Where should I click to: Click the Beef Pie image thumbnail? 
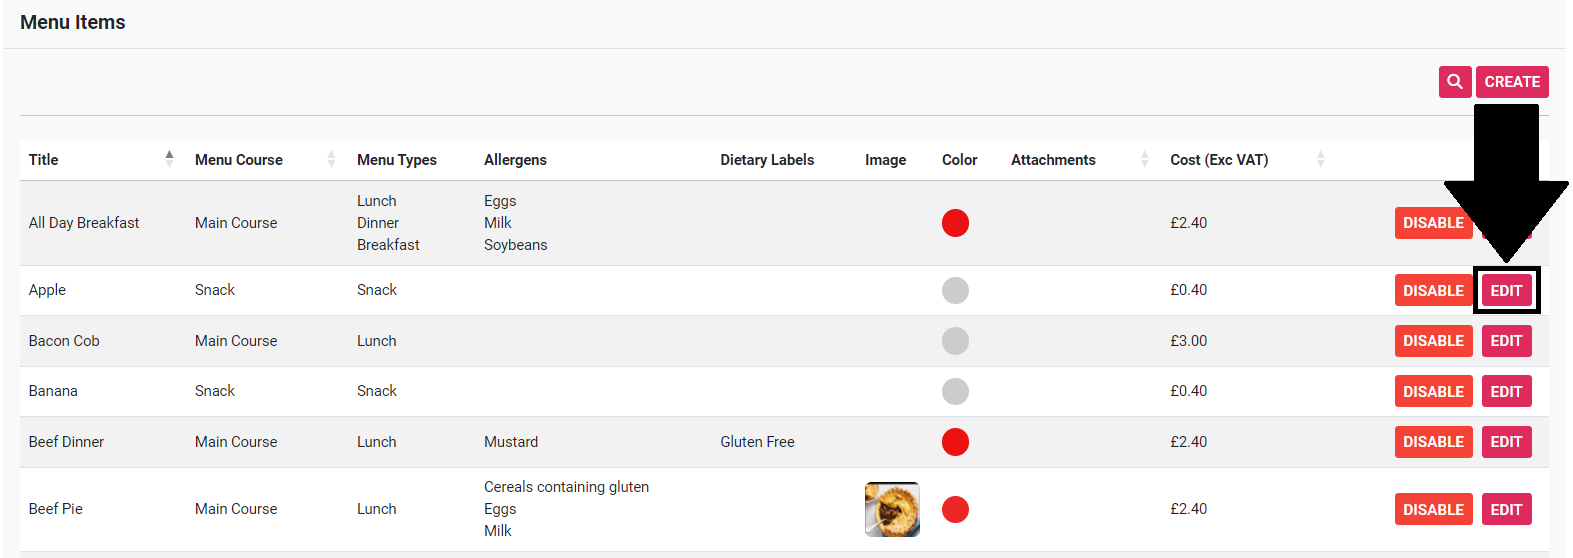point(892,509)
